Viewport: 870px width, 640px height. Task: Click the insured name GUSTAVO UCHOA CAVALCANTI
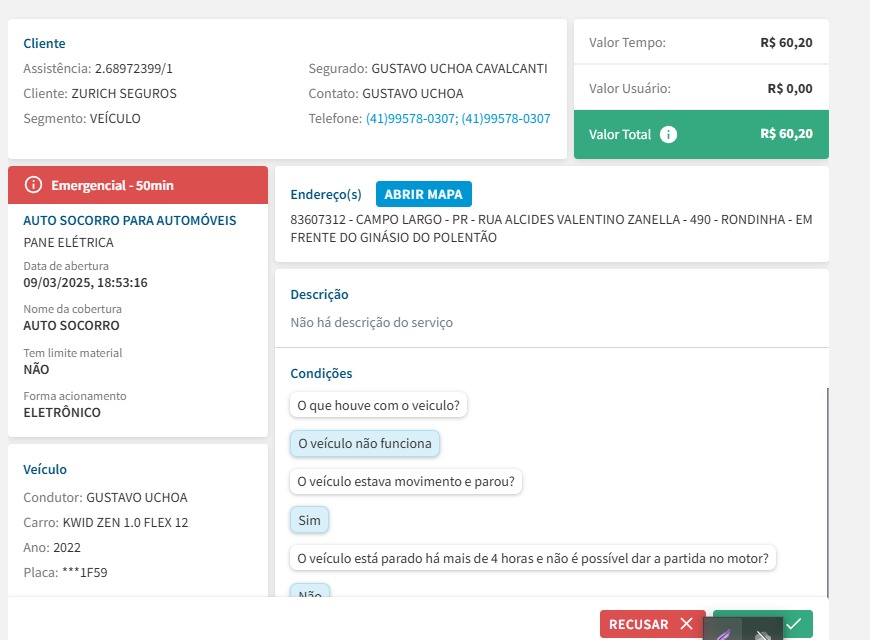(459, 68)
